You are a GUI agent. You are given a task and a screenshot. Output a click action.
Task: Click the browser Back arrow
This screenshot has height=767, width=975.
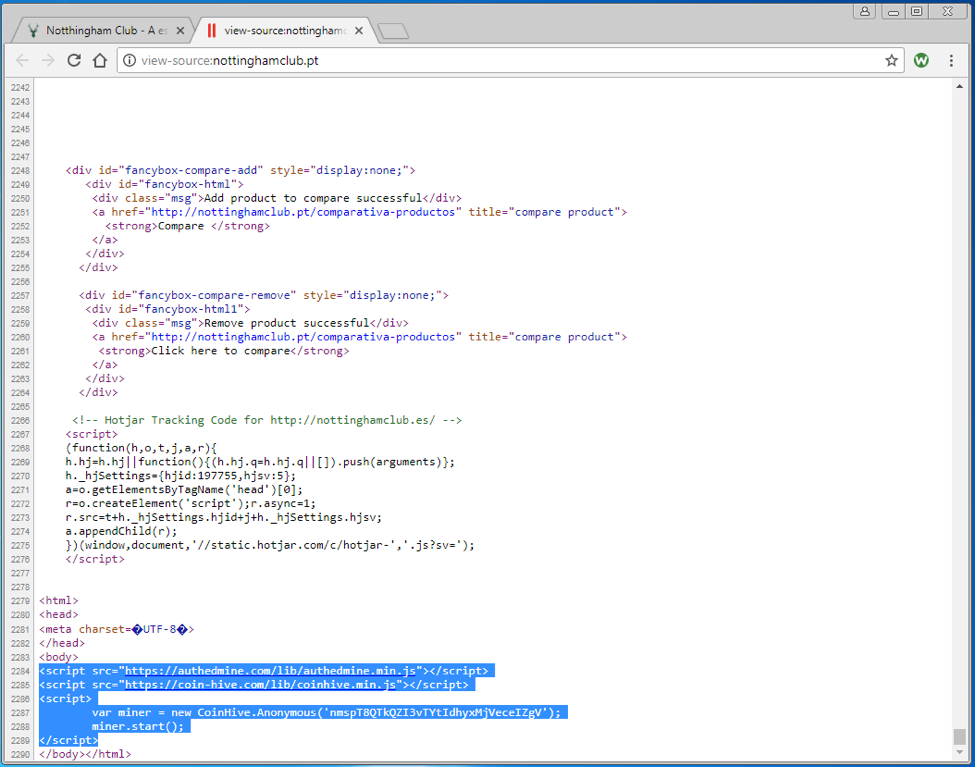22,60
